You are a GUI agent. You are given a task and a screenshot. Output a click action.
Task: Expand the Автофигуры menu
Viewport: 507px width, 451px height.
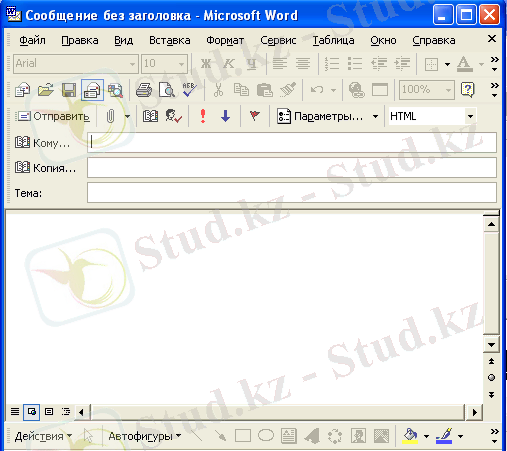click(145, 436)
